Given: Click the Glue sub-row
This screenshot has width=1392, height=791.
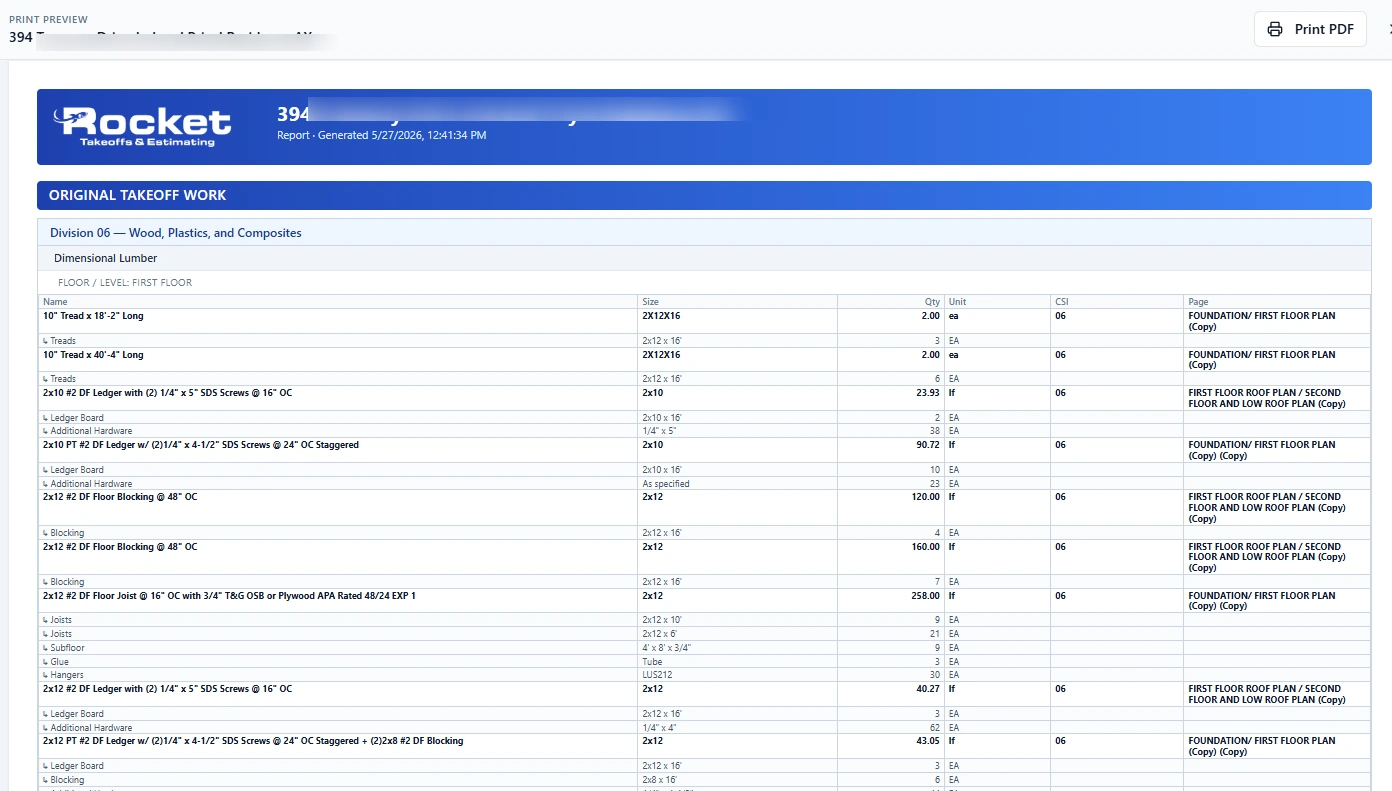Looking at the screenshot, I should click(704, 662).
